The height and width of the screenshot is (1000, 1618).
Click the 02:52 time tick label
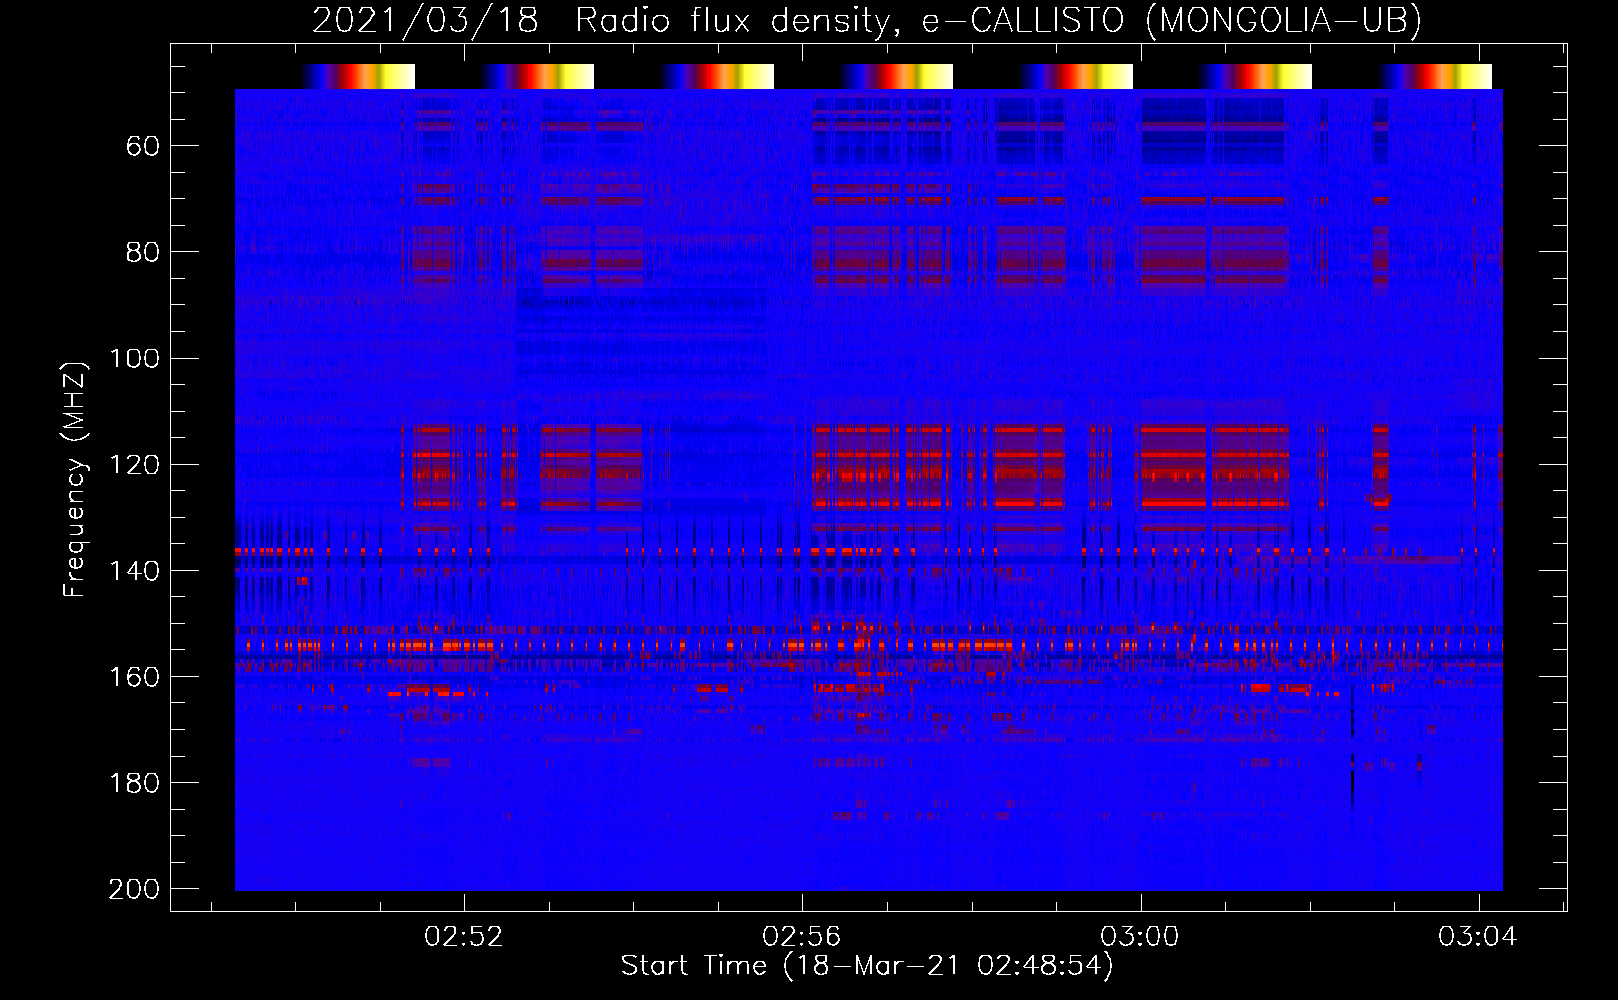click(x=464, y=937)
